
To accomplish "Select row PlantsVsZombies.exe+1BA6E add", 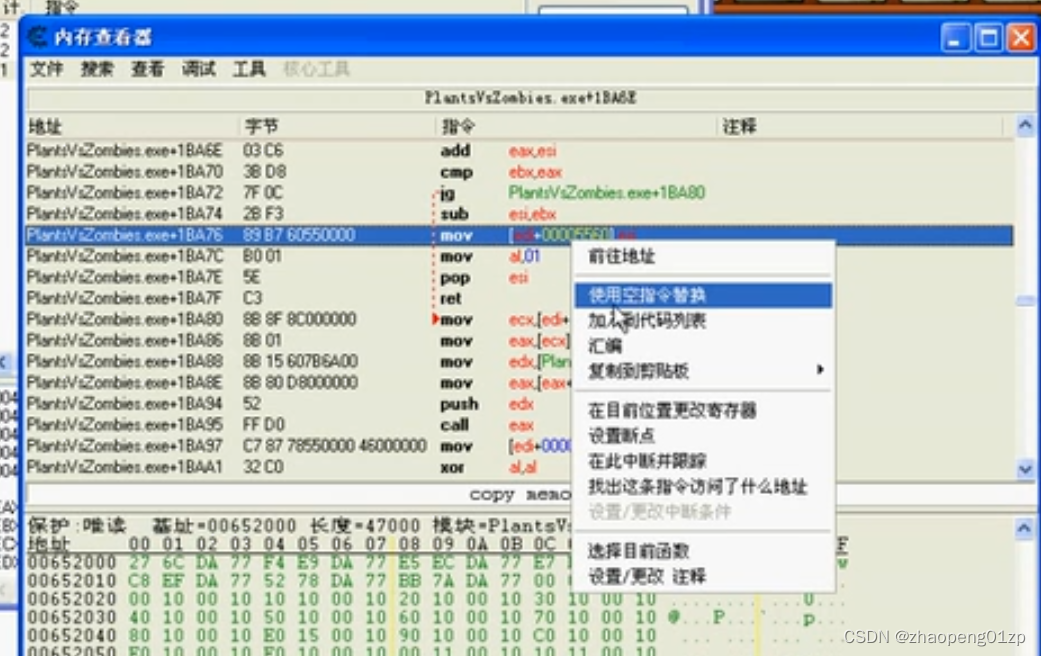I will pyautogui.click(x=520, y=151).
